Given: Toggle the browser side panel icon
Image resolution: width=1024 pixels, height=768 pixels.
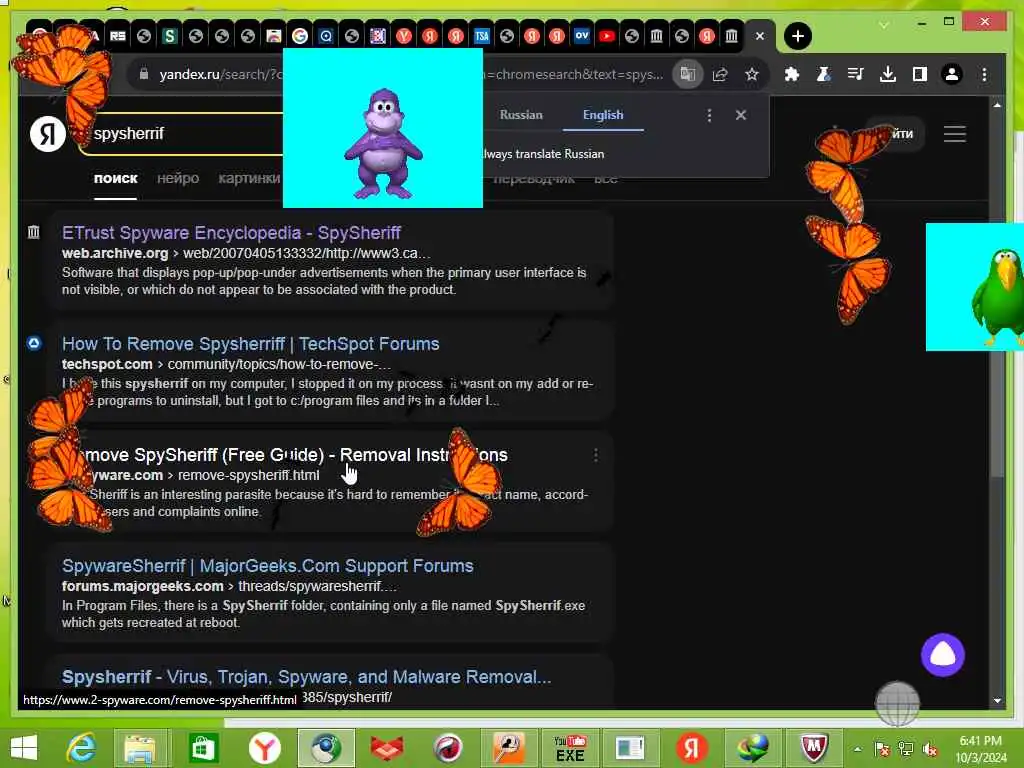Looking at the screenshot, I should pyautogui.click(x=920, y=74).
